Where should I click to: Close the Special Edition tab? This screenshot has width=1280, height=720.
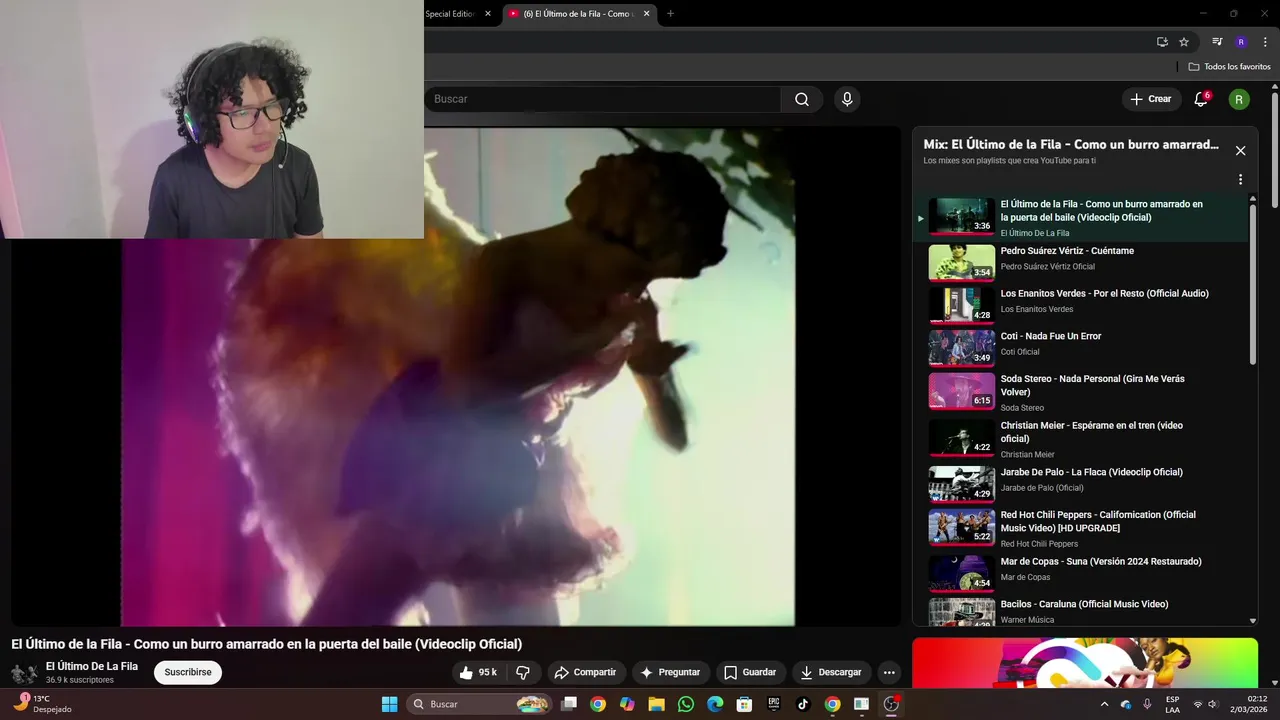coord(488,14)
